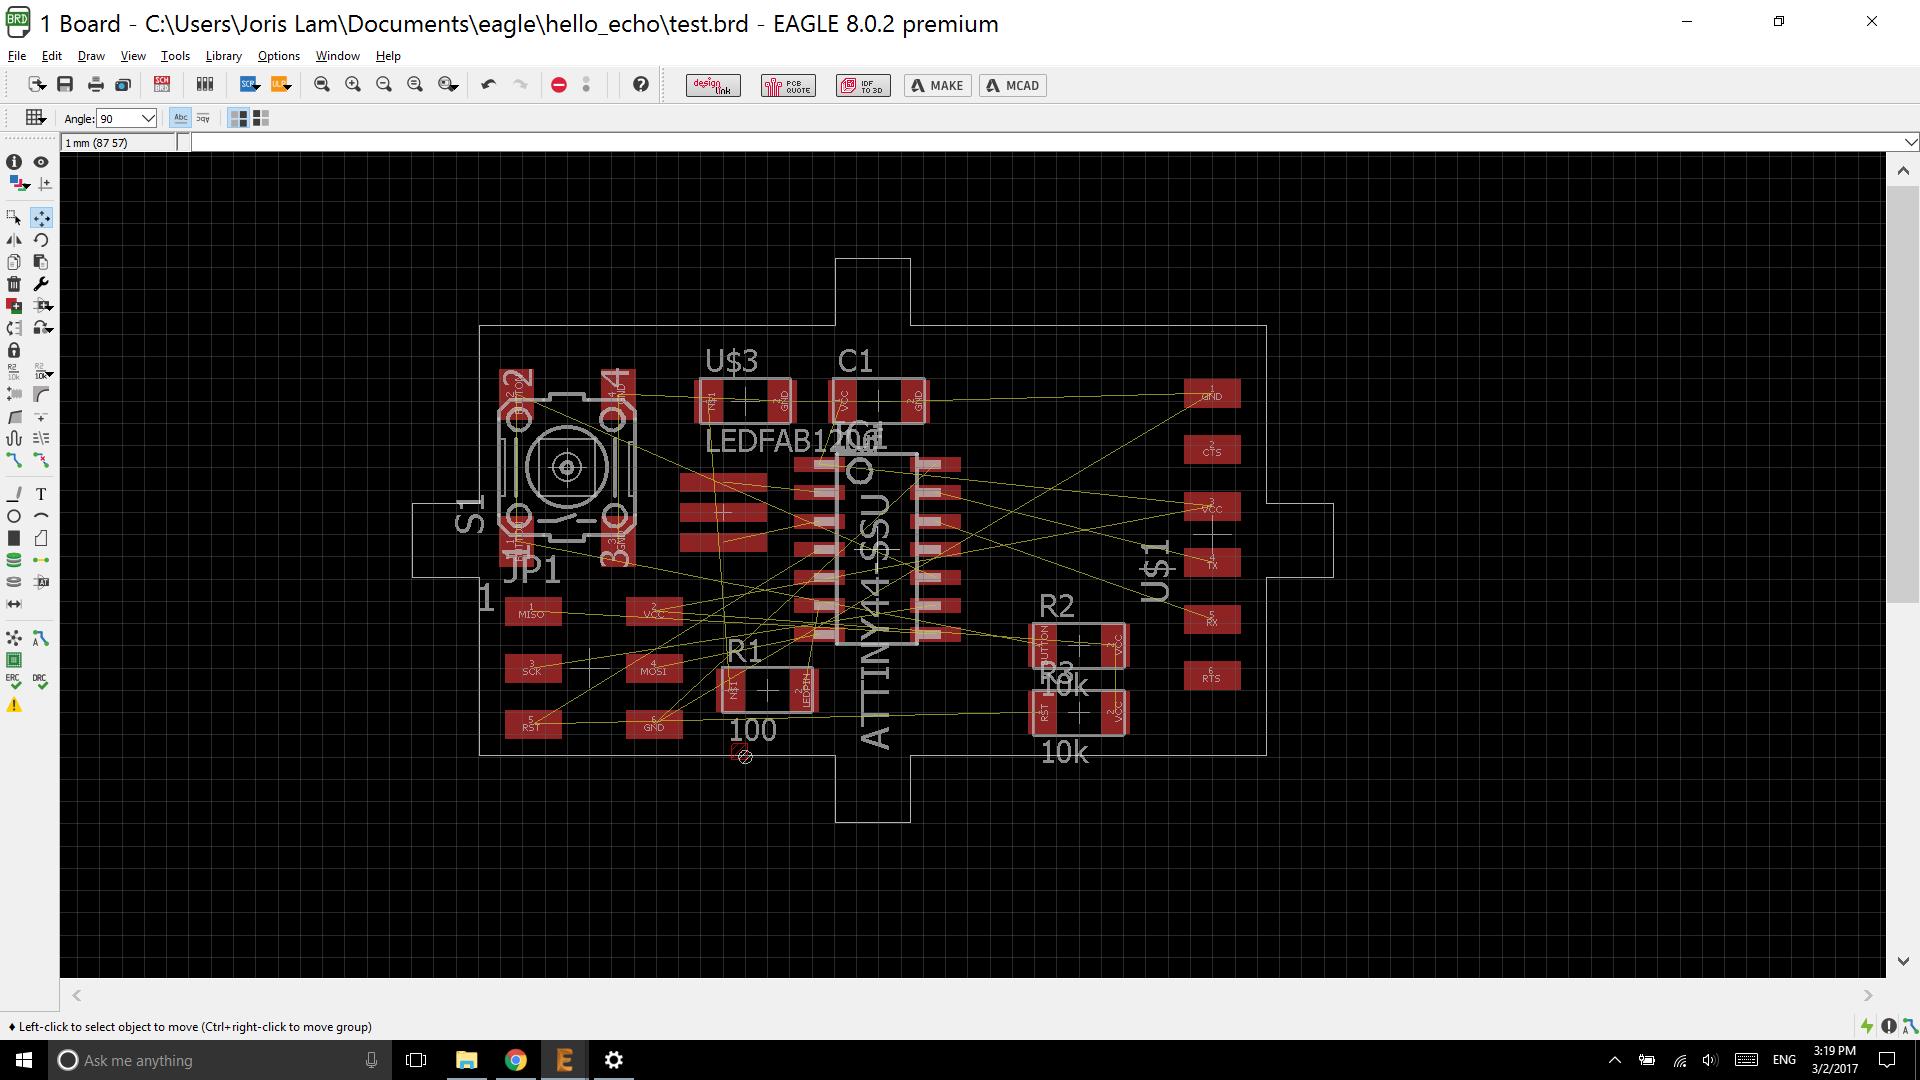
Task: Click the MAKE button
Action: coord(937,85)
